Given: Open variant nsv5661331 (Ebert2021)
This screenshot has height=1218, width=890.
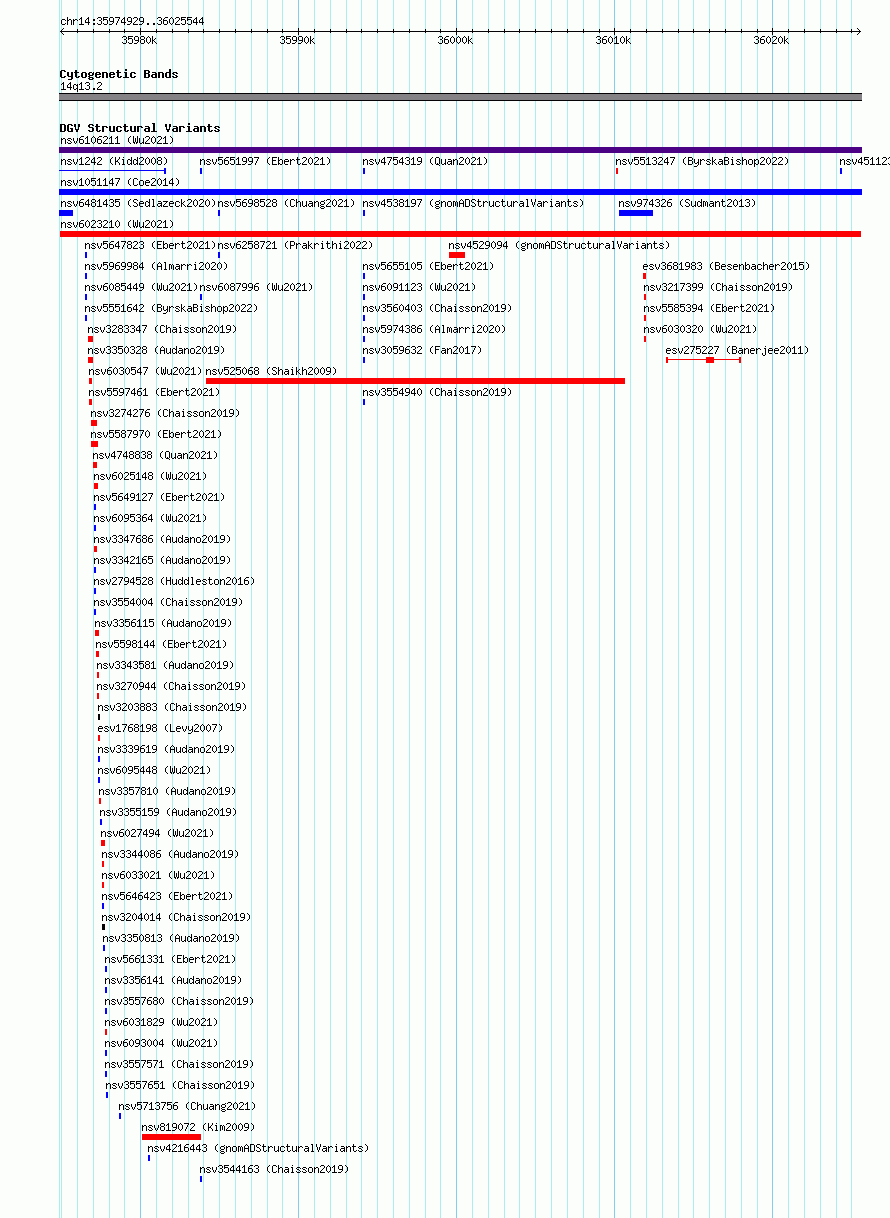Looking at the screenshot, I should 170,959.
